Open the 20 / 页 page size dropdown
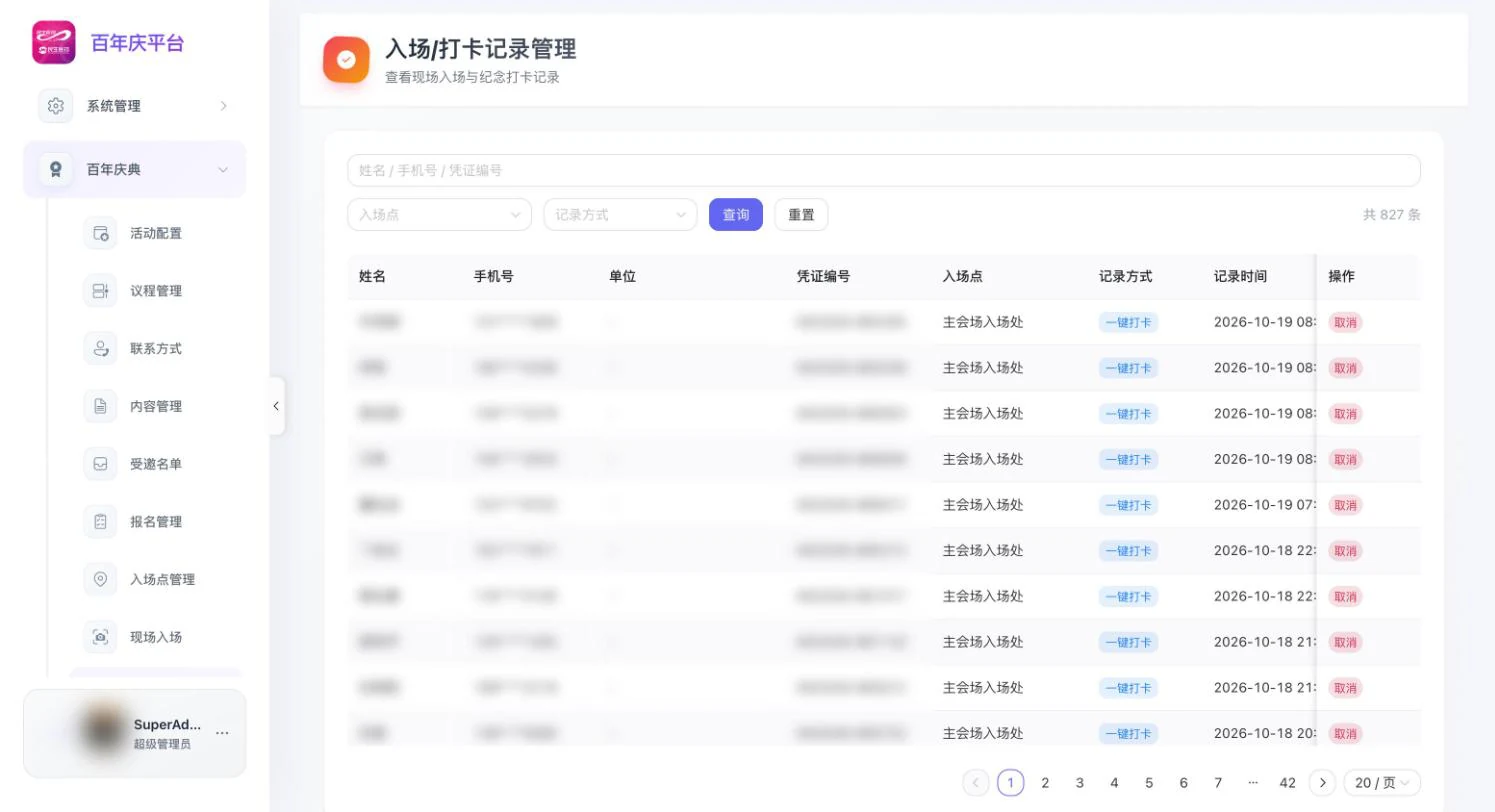The height and width of the screenshot is (812, 1495). pos(1382,783)
